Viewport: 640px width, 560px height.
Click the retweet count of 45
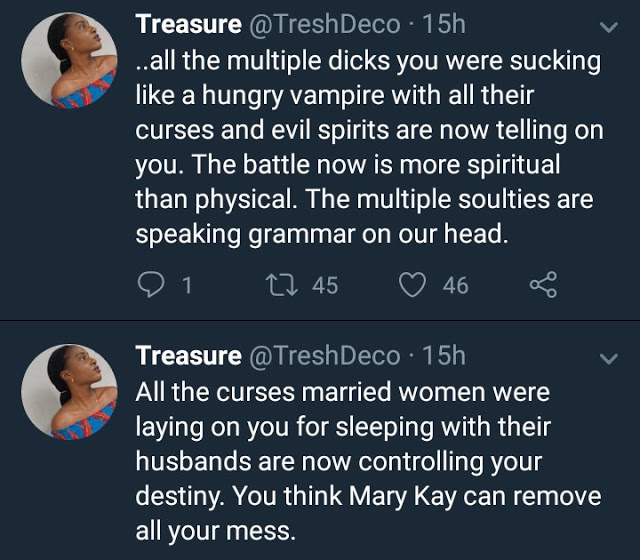coord(325,285)
